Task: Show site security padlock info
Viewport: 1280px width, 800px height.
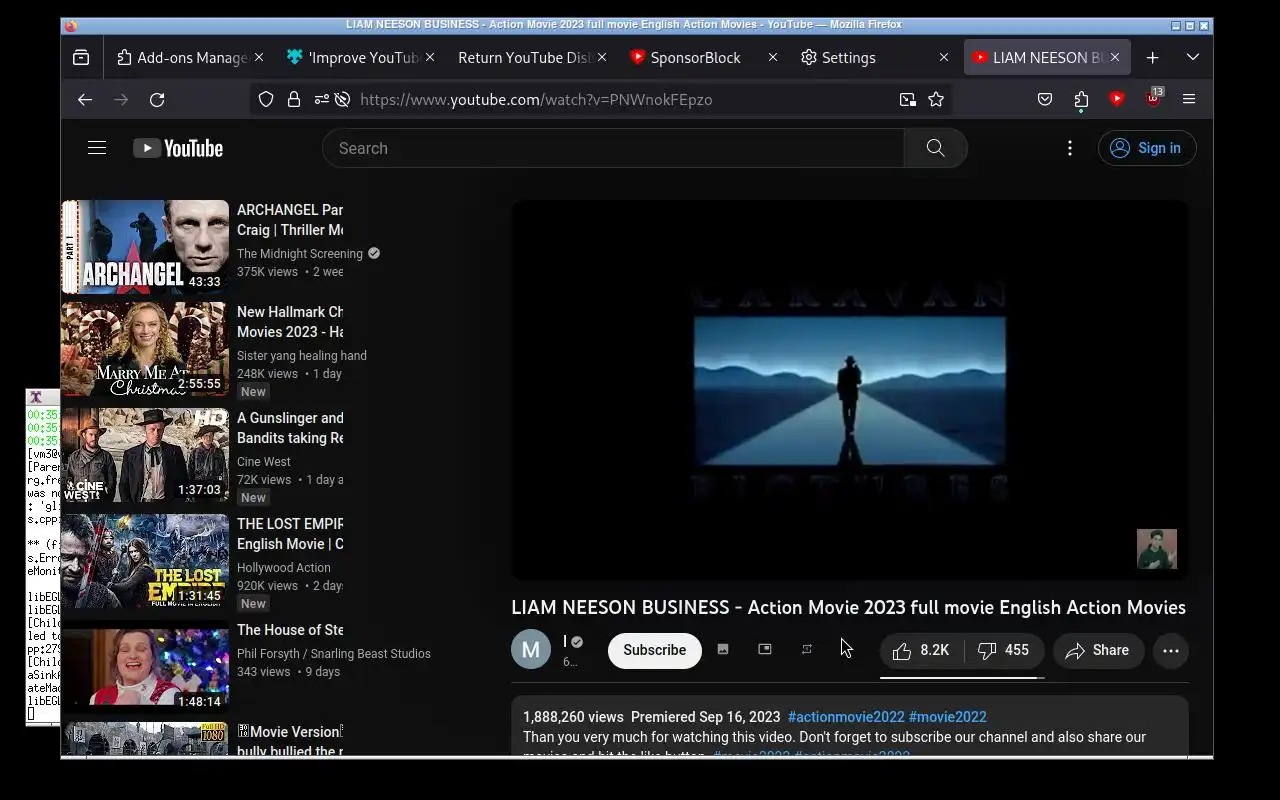Action: click(294, 99)
